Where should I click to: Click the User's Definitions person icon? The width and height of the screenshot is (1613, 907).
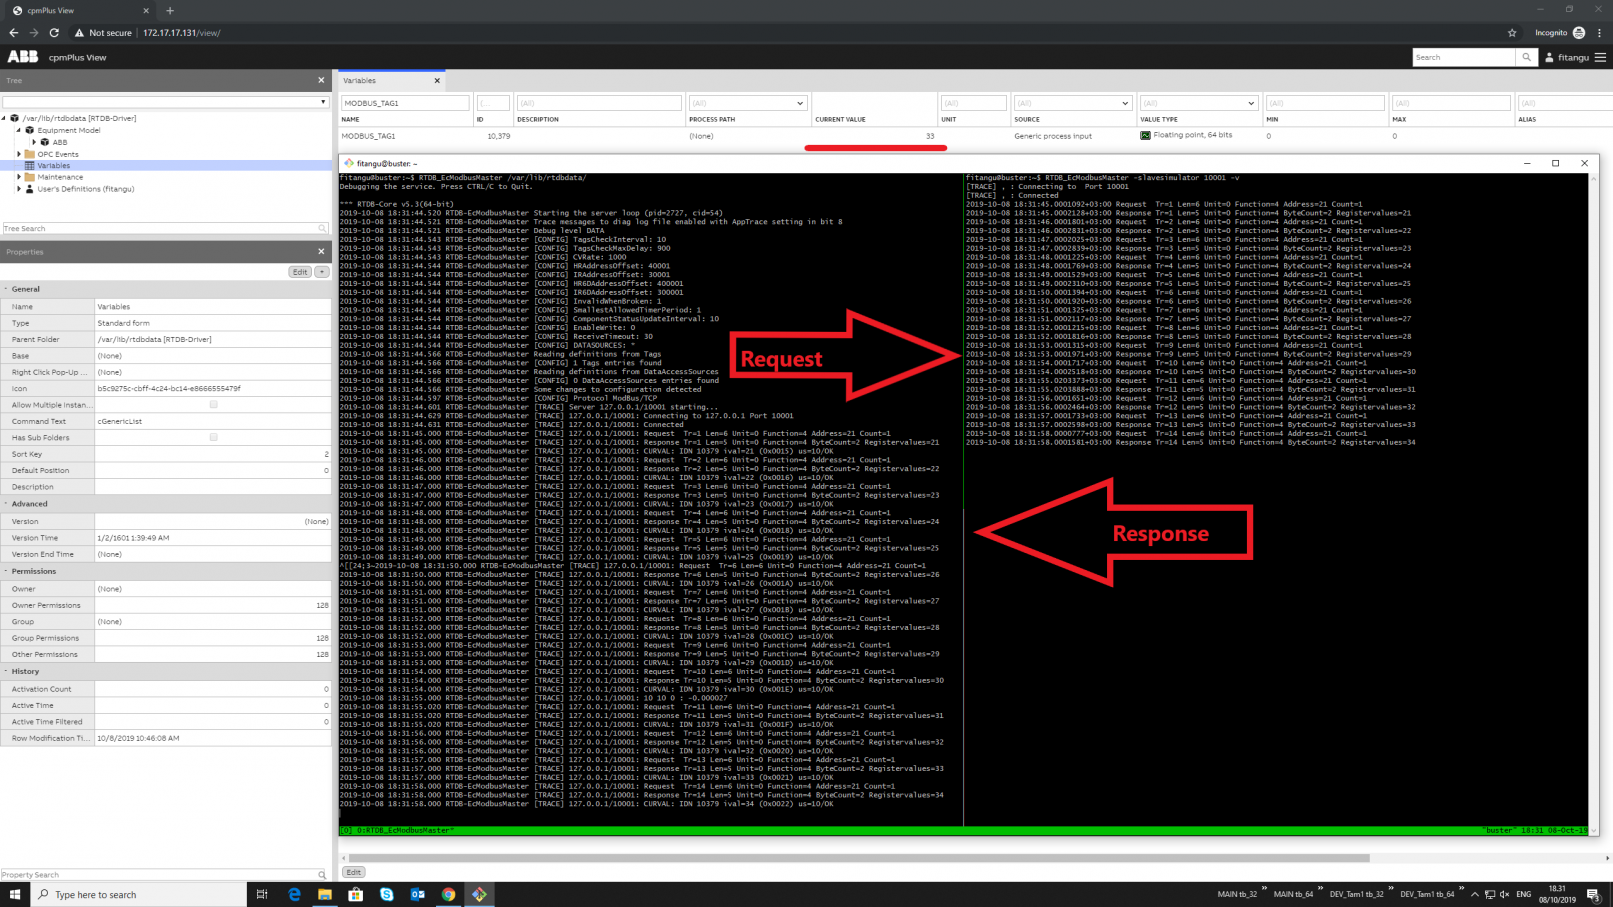(29, 189)
